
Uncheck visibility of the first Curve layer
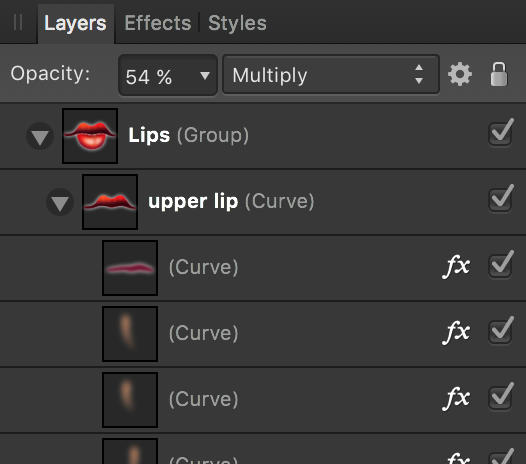(x=501, y=264)
